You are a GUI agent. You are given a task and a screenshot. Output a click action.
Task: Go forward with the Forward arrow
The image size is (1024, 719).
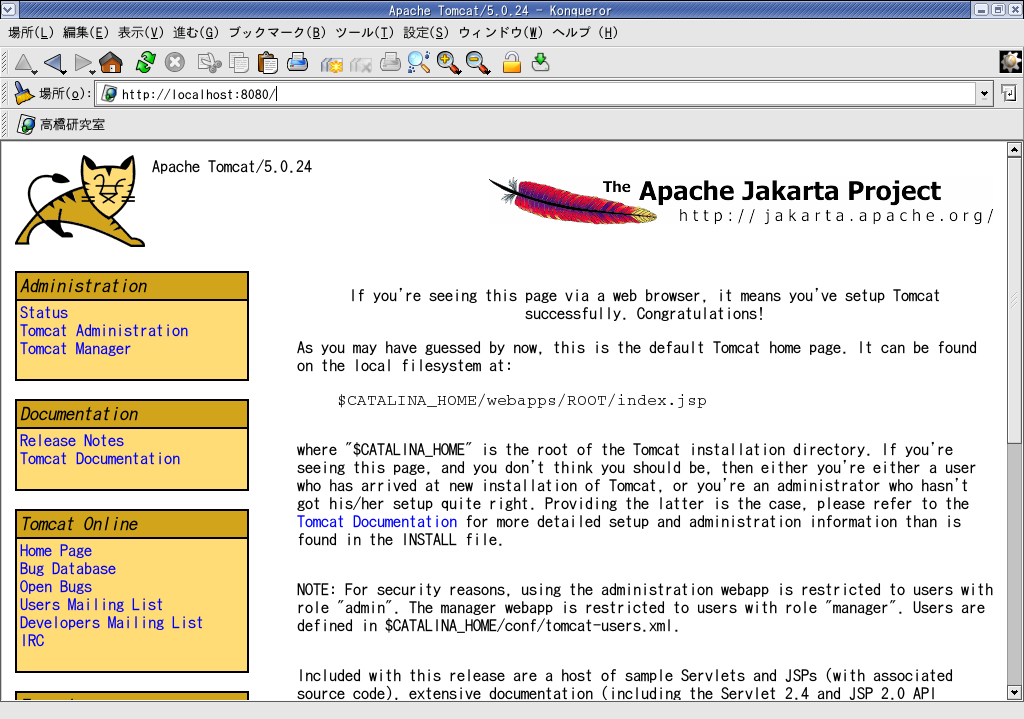(84, 63)
